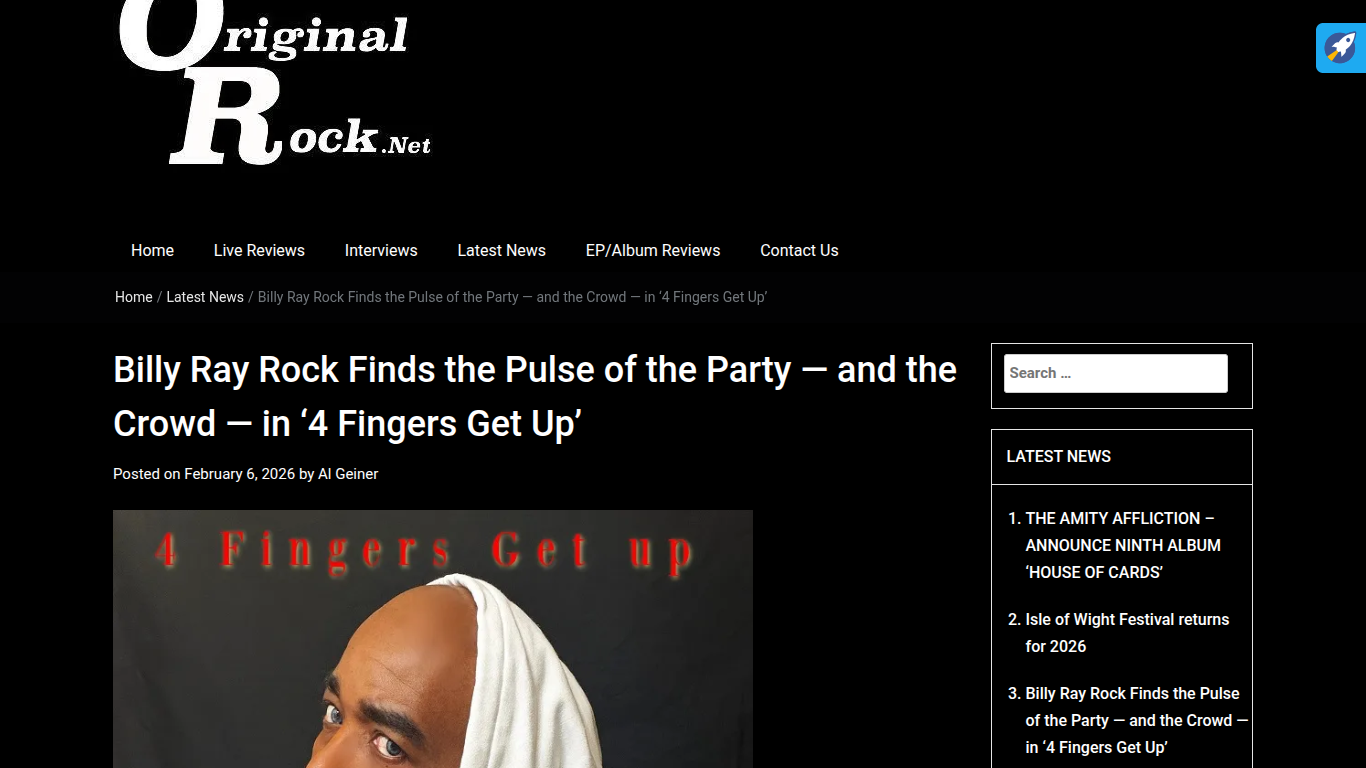The image size is (1366, 768).
Task: Click the Home breadcrumb link
Action: 134,297
